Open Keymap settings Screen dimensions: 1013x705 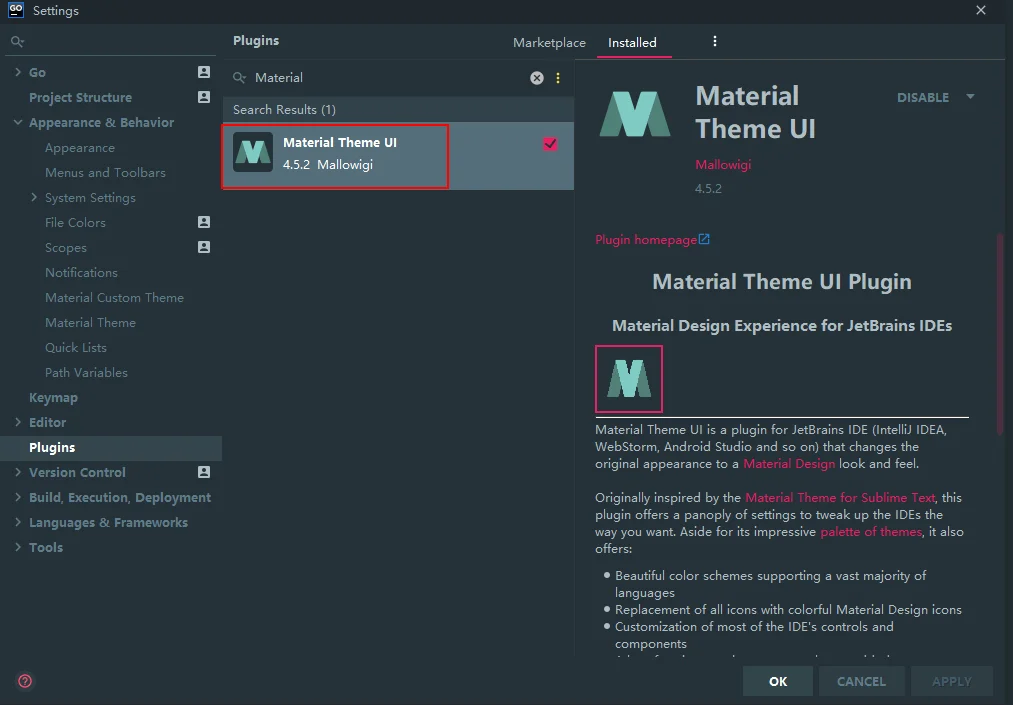tap(53, 397)
